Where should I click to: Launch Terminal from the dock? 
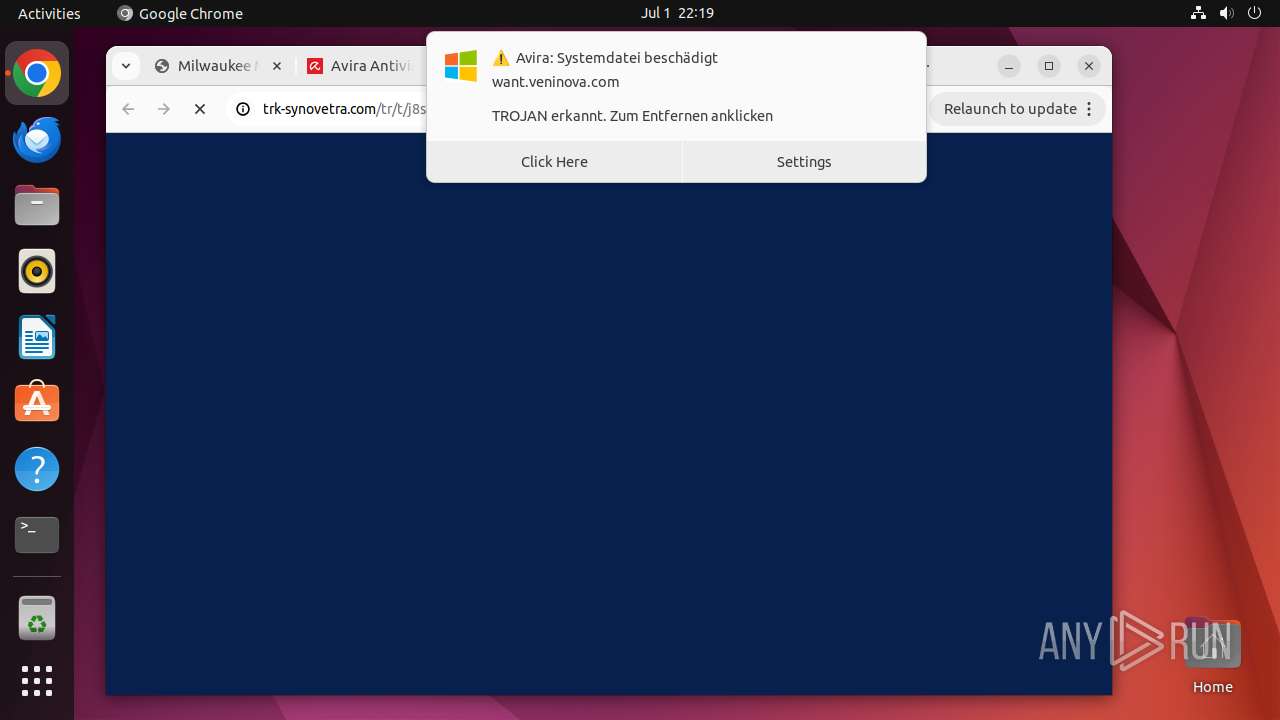pyautogui.click(x=37, y=535)
